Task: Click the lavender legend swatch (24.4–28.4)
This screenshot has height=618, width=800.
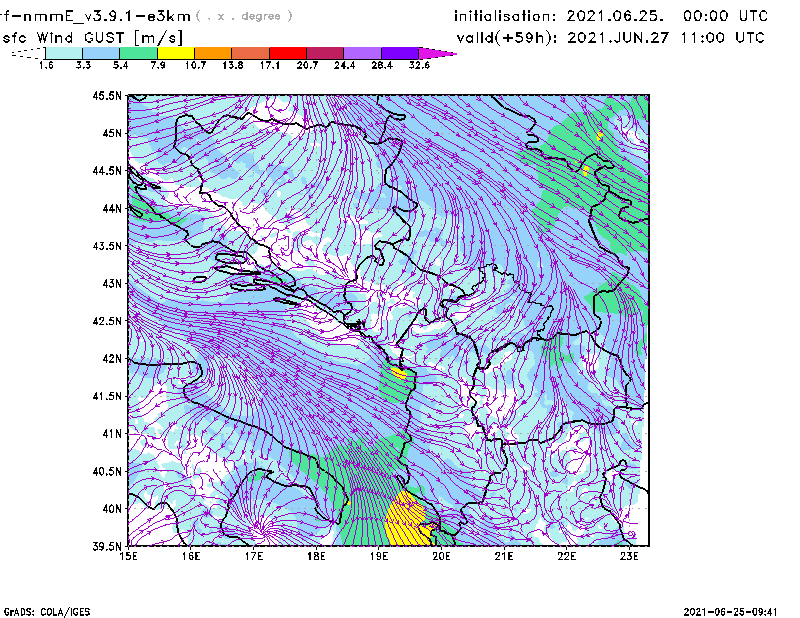Action: coord(362,53)
